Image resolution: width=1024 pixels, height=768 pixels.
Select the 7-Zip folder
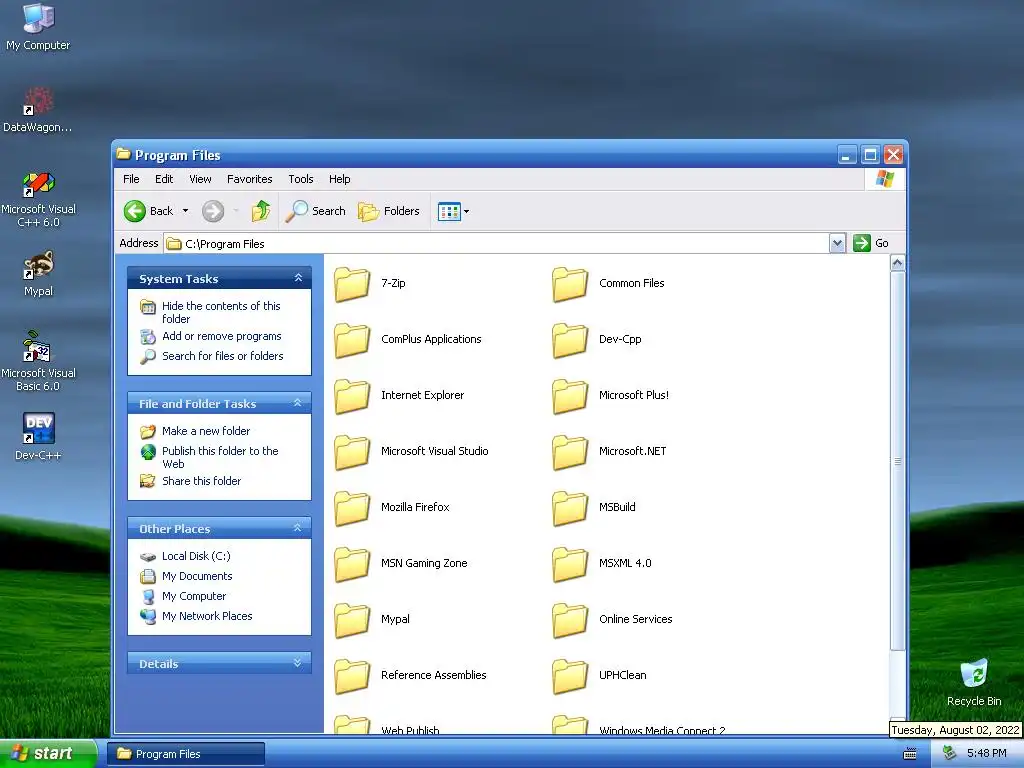(x=370, y=283)
